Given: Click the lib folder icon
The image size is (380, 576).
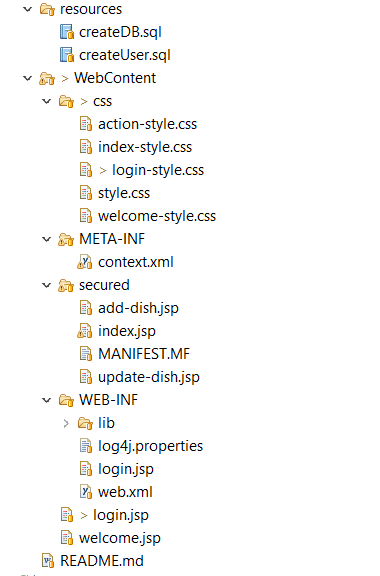Looking at the screenshot, I should pos(85,423).
